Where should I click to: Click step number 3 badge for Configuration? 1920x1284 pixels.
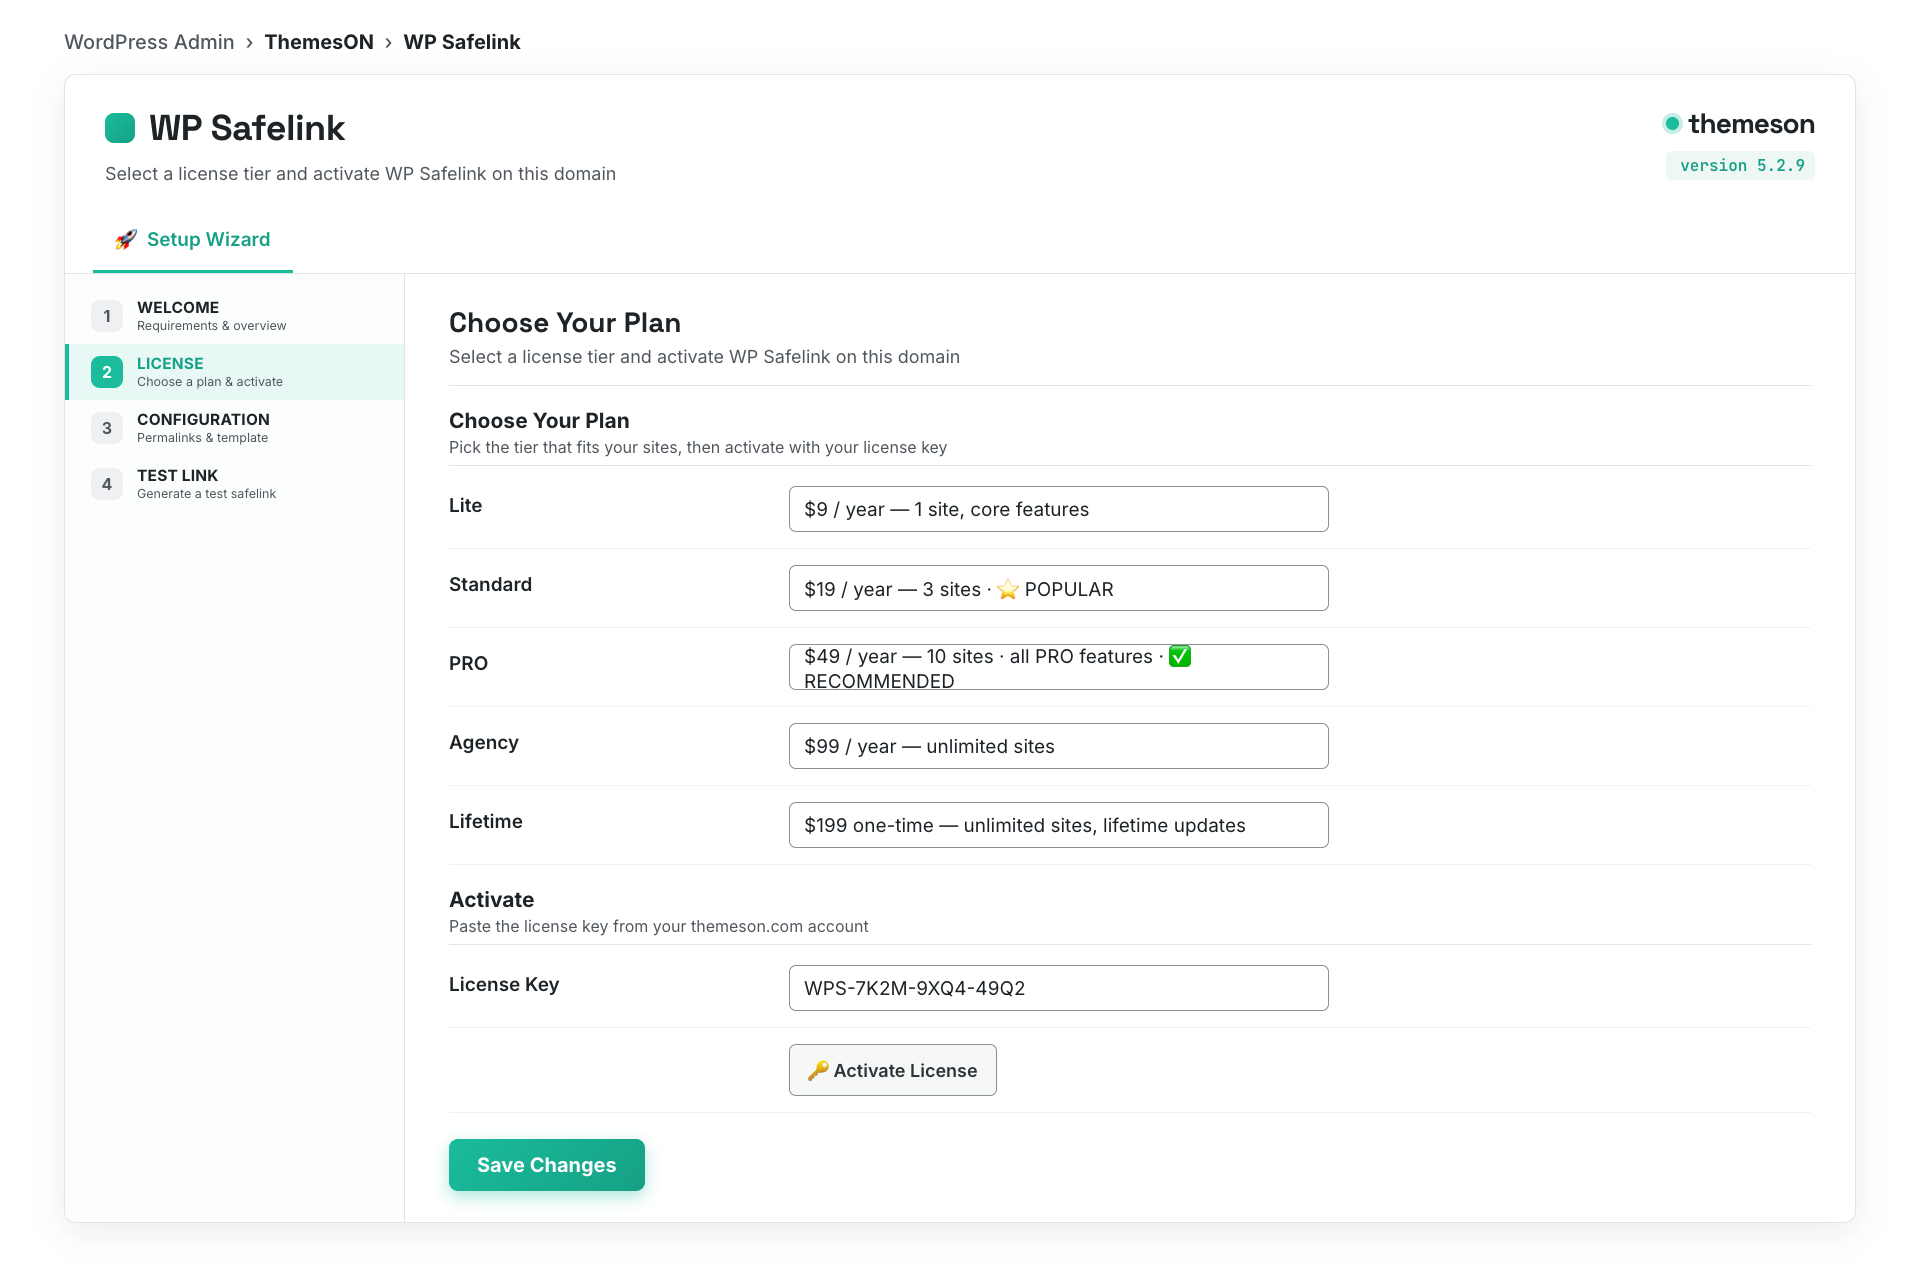coord(107,428)
